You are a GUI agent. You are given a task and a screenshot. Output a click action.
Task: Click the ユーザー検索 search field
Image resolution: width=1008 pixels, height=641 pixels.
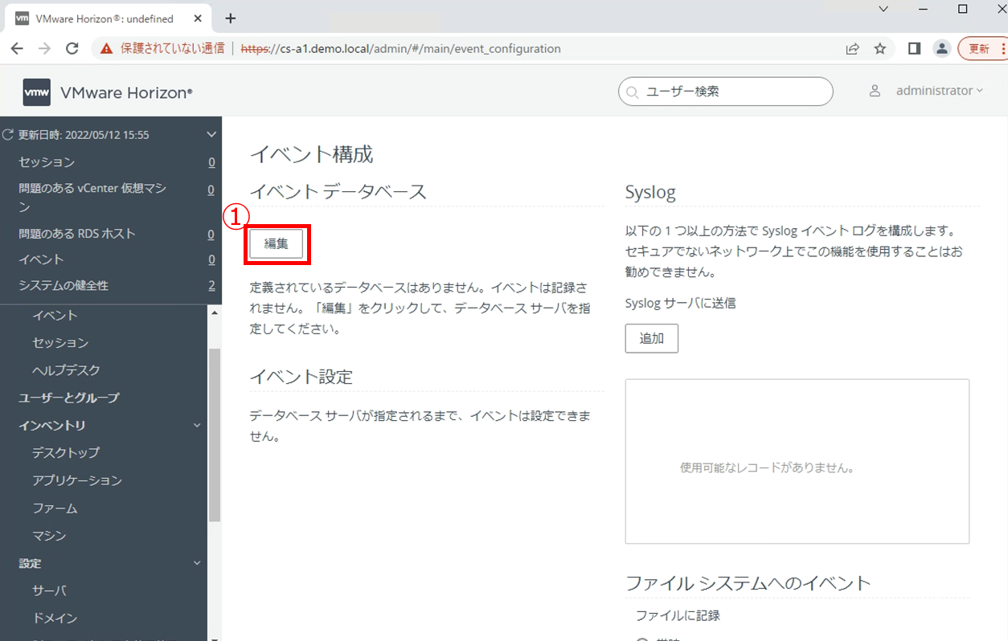click(725, 91)
